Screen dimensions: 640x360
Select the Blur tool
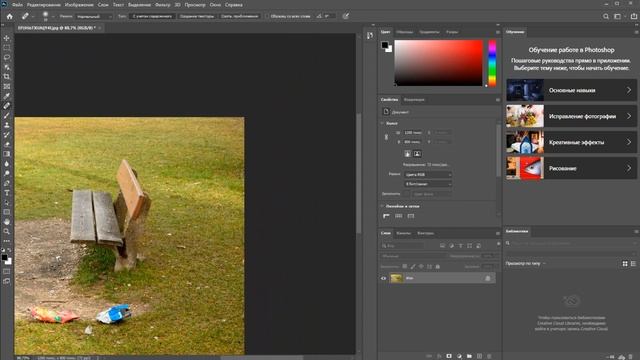(7, 164)
